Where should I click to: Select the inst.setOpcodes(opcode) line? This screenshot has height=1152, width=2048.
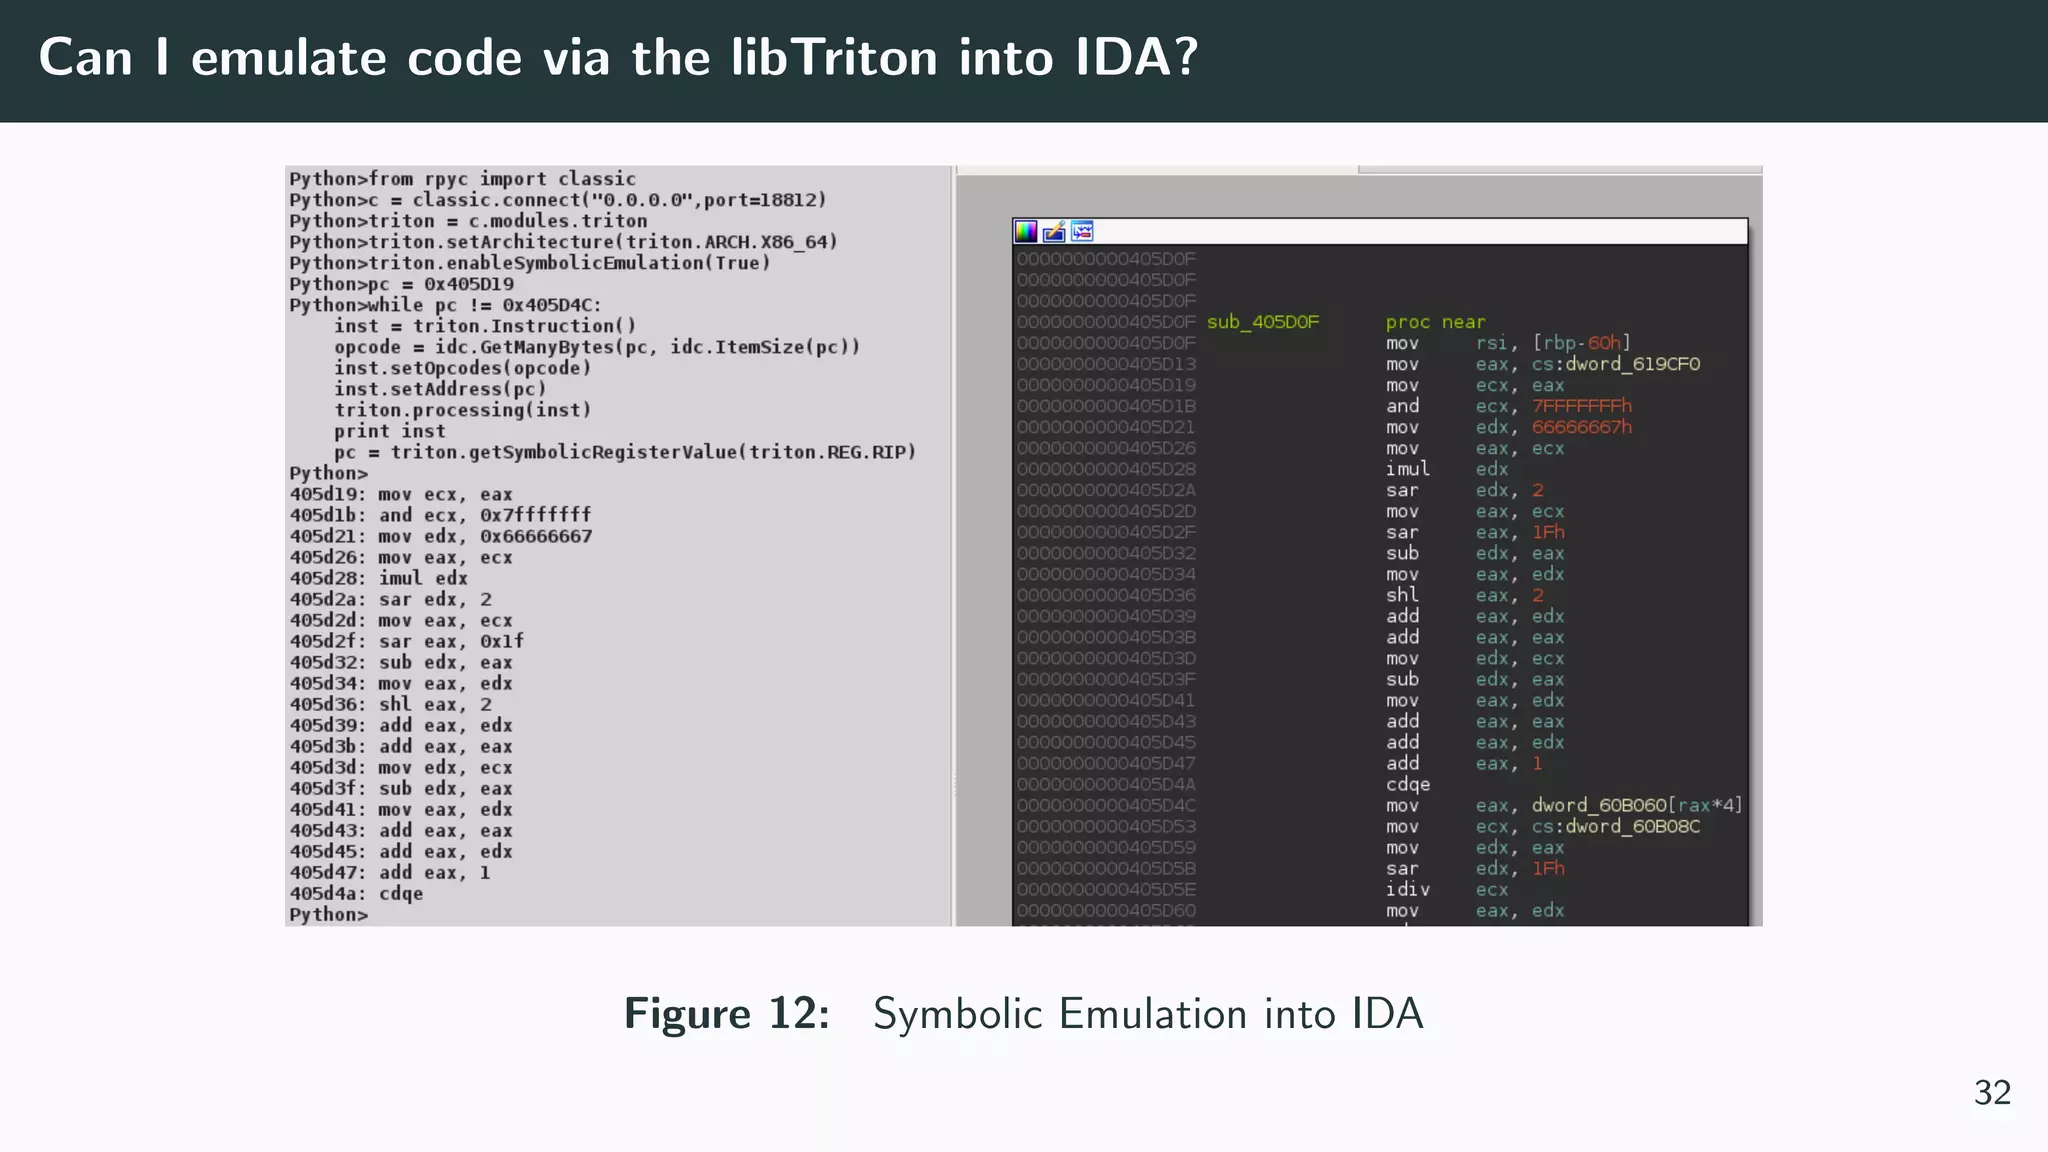coord(463,368)
